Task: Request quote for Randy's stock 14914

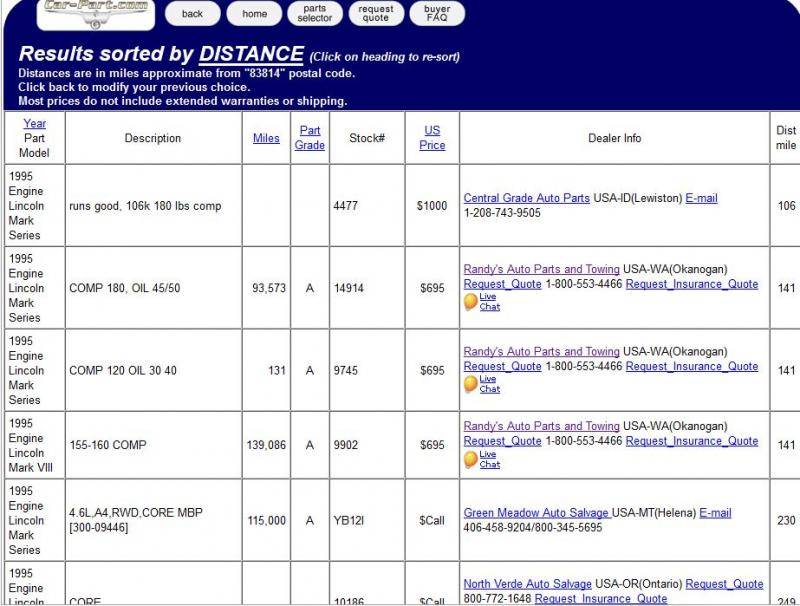Action: pos(502,284)
